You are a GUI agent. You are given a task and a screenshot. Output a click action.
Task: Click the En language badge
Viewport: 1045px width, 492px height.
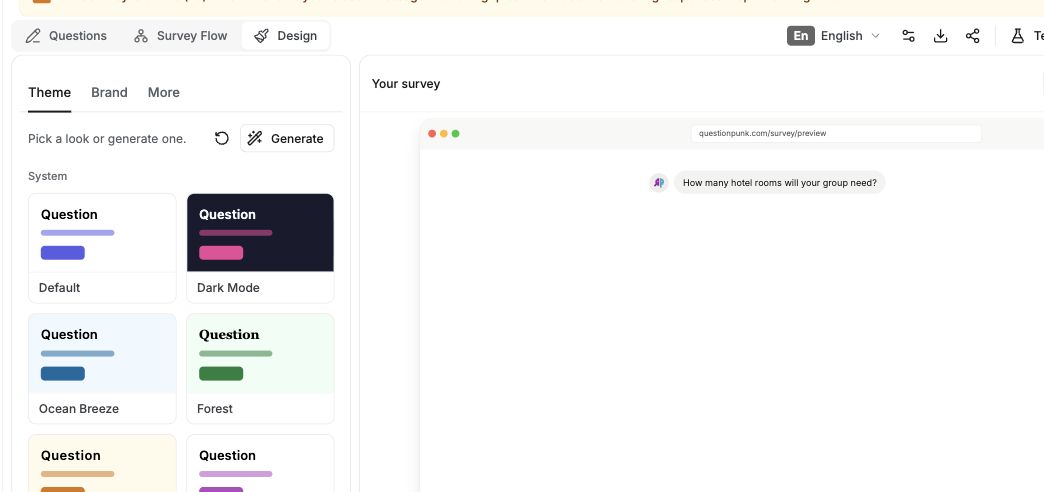coord(800,36)
